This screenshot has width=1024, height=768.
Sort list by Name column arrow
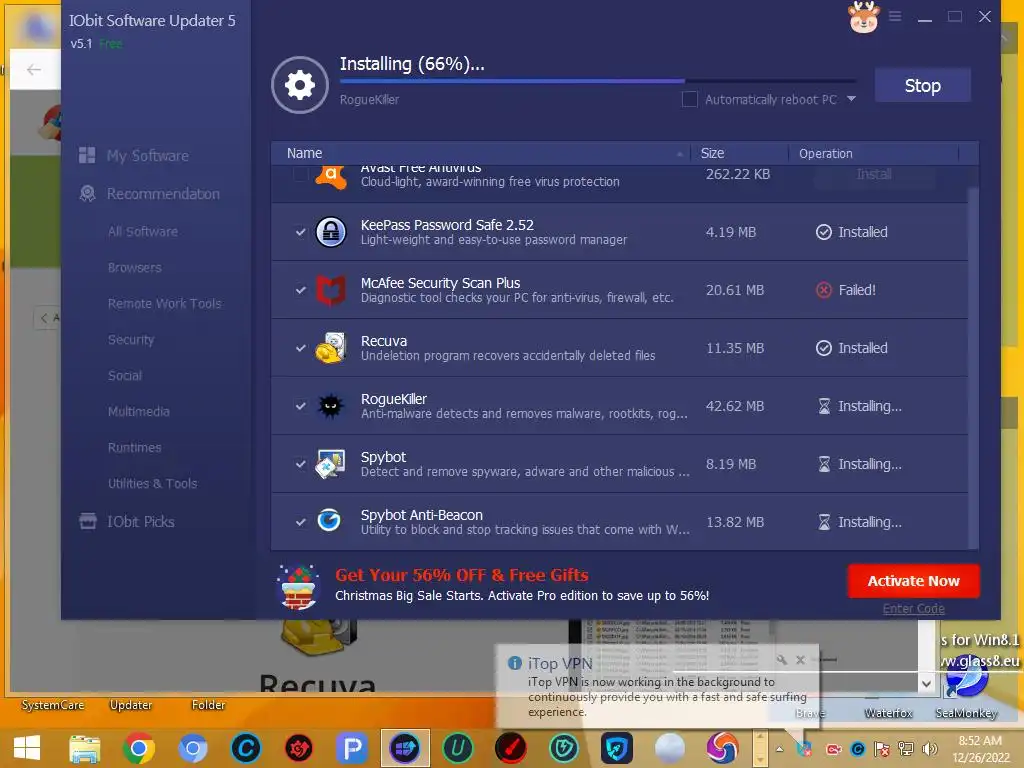tap(680, 153)
